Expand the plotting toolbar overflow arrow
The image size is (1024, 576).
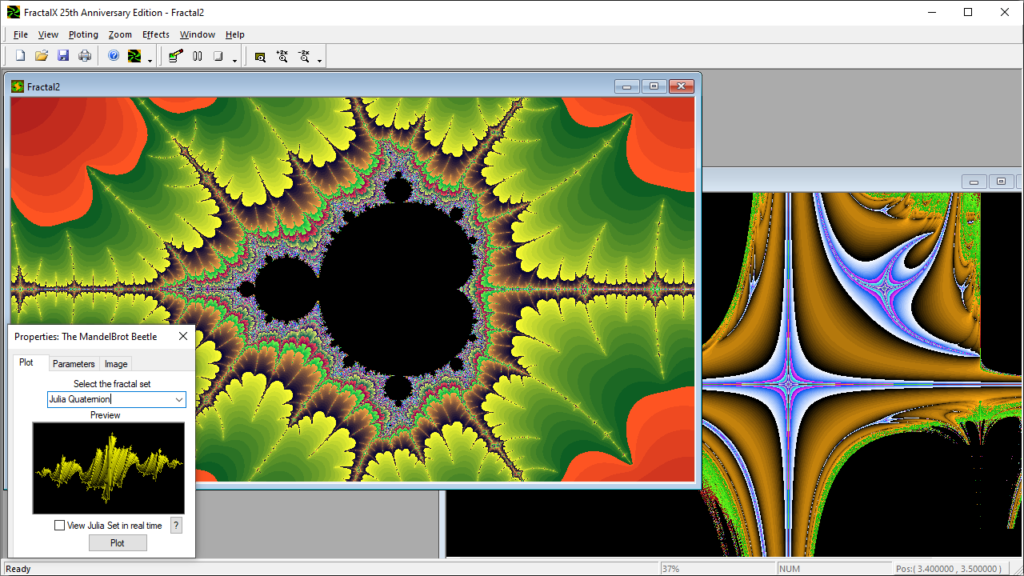pyautogui.click(x=234, y=61)
